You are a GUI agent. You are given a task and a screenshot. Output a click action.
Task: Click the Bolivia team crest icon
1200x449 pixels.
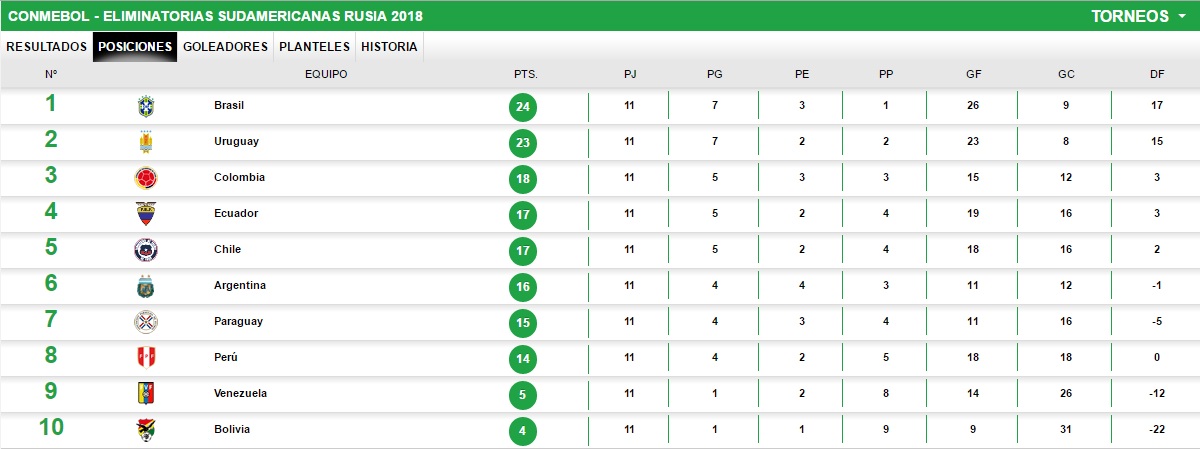coord(146,430)
